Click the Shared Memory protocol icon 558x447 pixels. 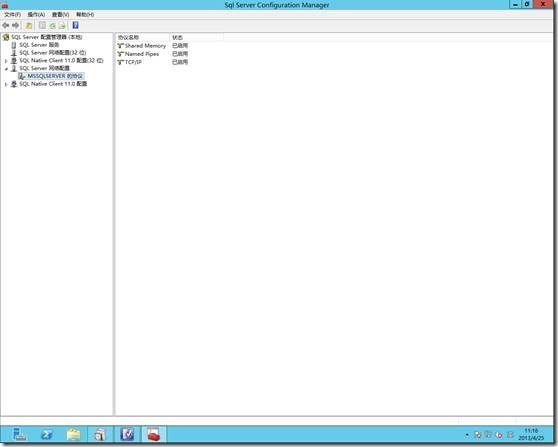[x=121, y=46]
